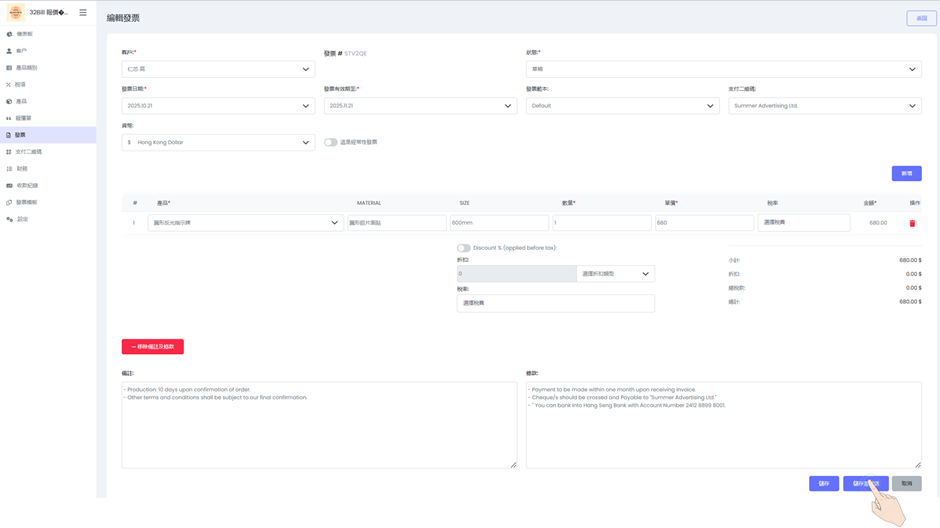Click the SIZE field containing 600mm
This screenshot has width=940, height=528.
[x=498, y=223]
